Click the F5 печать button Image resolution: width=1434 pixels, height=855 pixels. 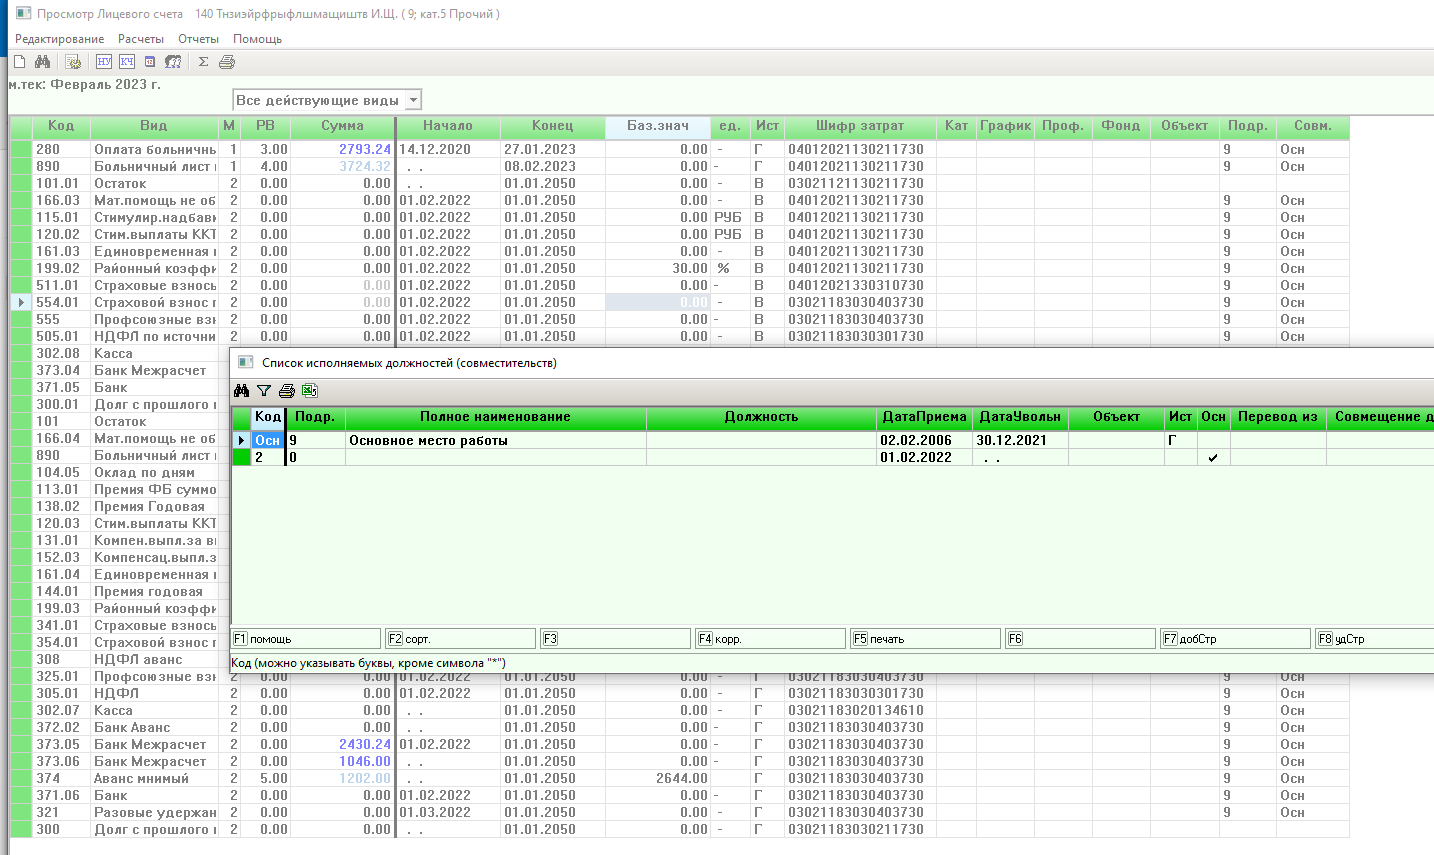pos(926,639)
